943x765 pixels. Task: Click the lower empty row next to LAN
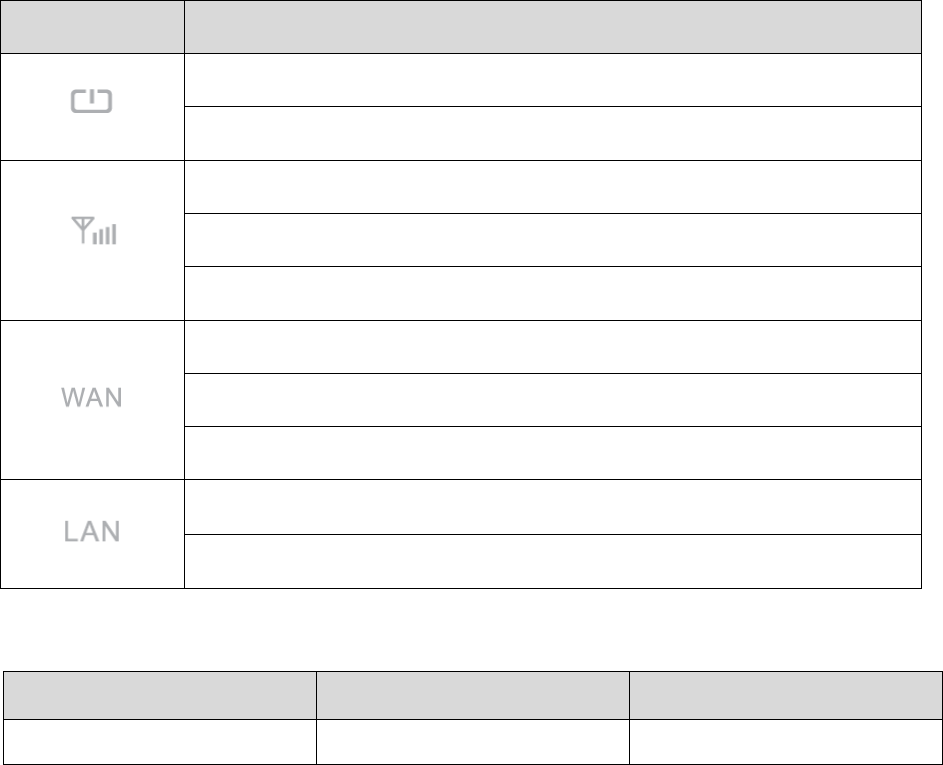tap(552, 560)
